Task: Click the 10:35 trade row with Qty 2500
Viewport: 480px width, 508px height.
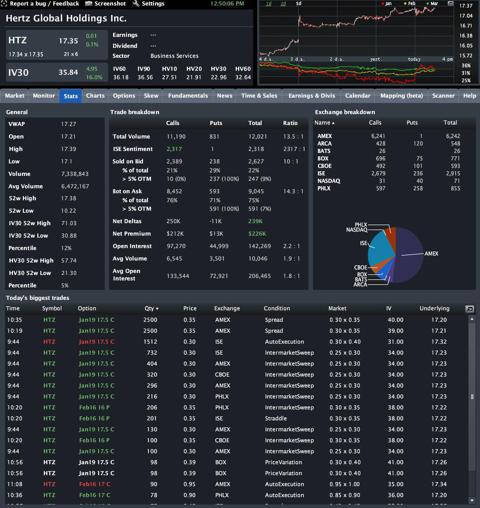Action: (x=235, y=320)
